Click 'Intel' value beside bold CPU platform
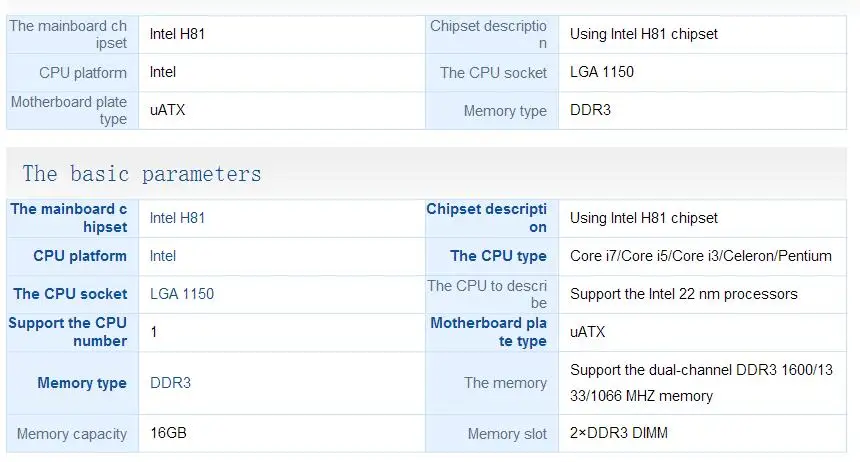The height and width of the screenshot is (462, 860). 163,256
